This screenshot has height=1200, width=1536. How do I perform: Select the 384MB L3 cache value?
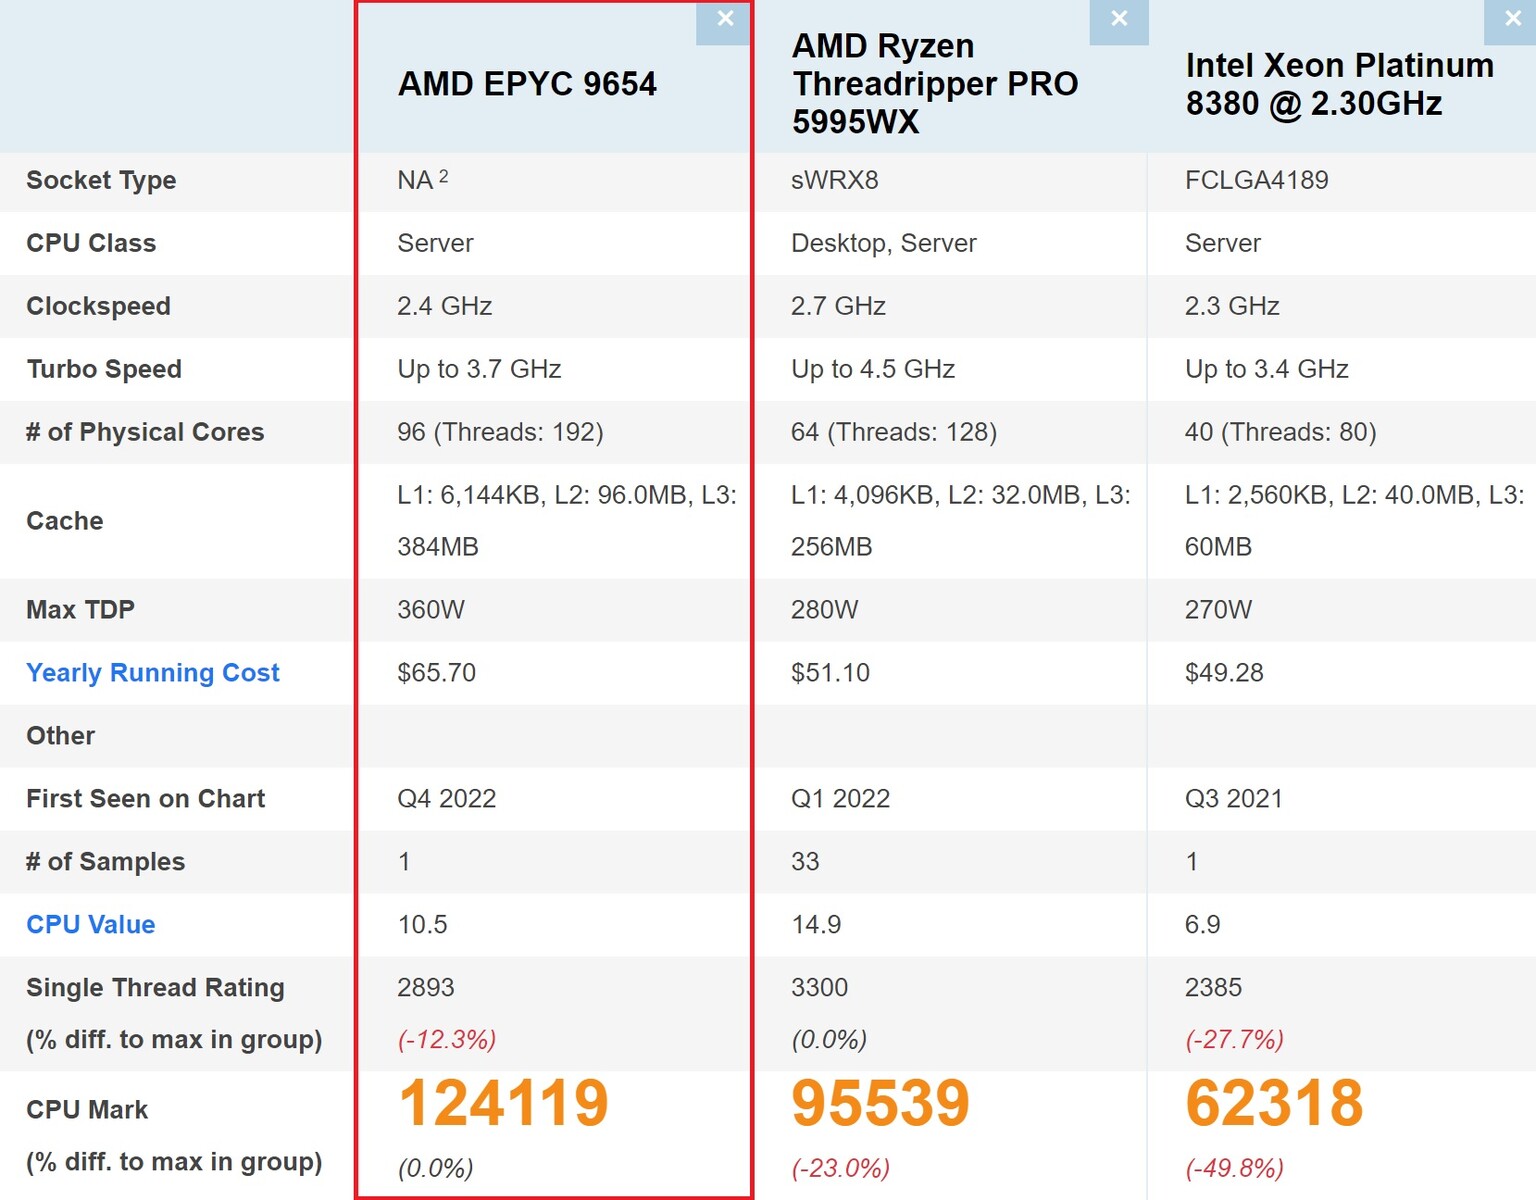tap(438, 548)
